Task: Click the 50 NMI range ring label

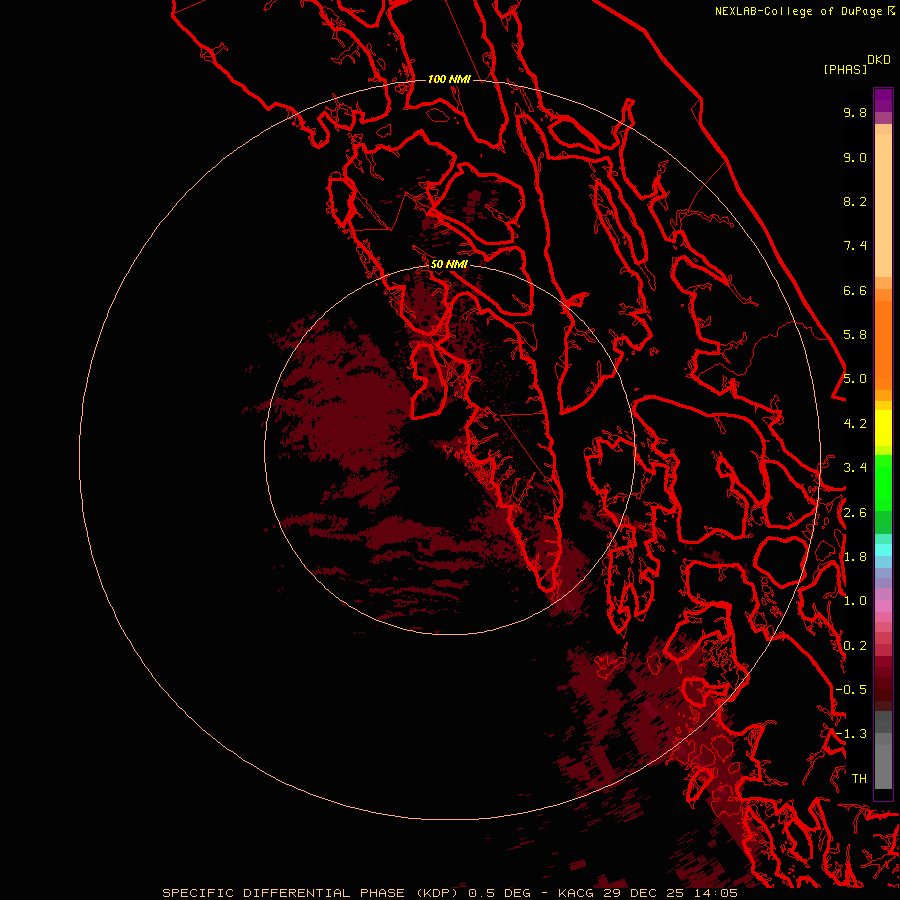Action: click(449, 264)
